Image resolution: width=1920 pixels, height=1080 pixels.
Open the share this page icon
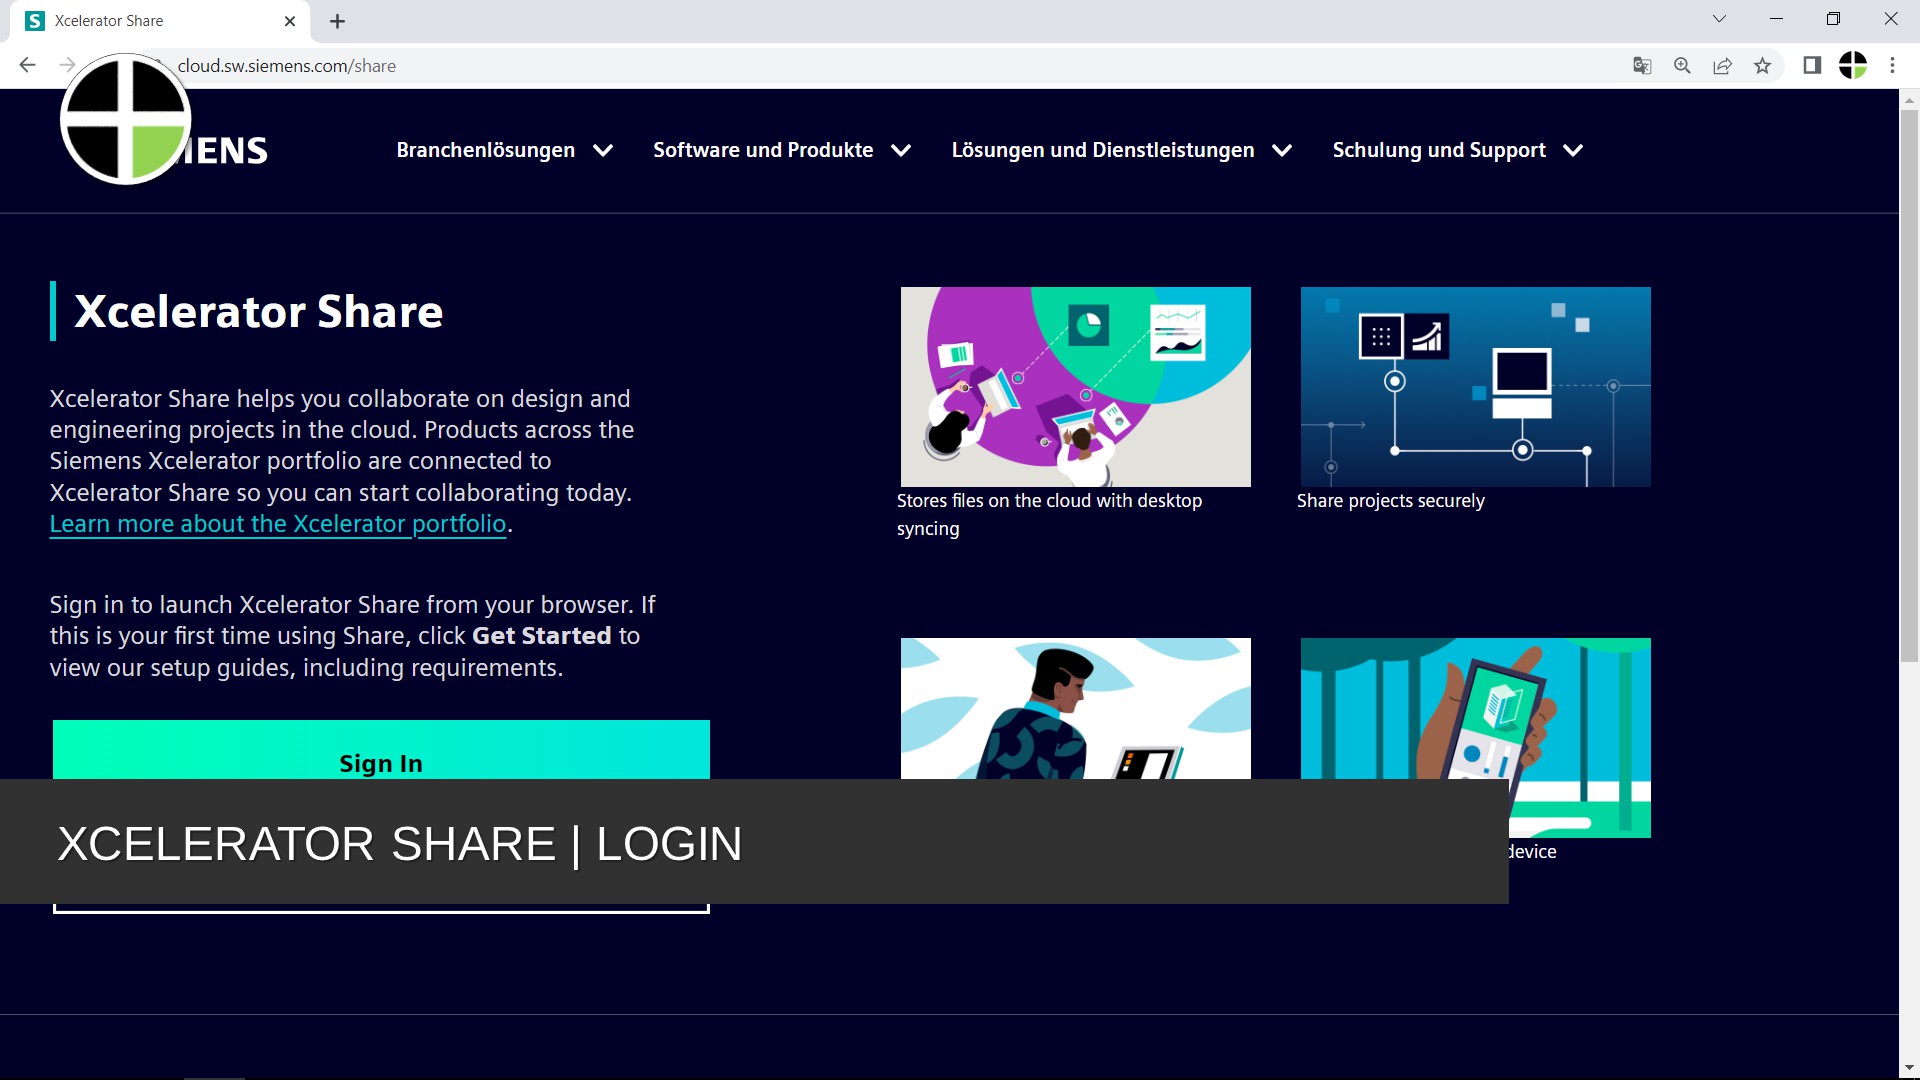(x=1723, y=65)
